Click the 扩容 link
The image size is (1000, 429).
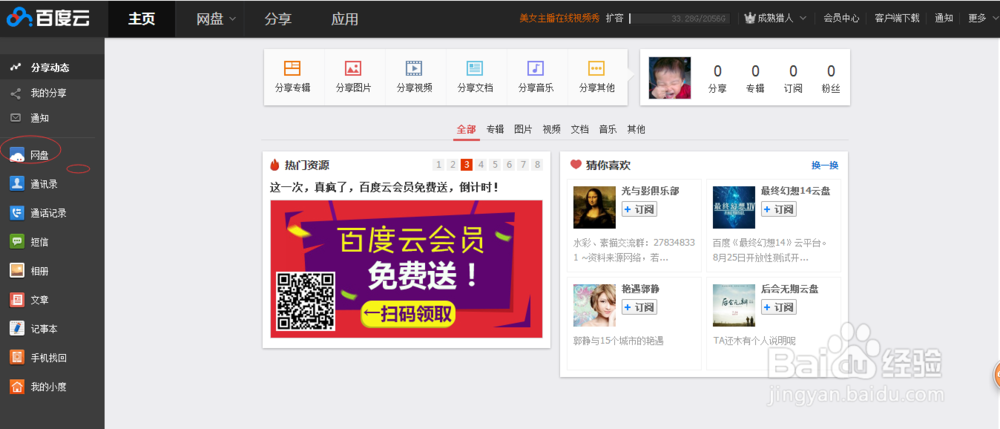[615, 18]
